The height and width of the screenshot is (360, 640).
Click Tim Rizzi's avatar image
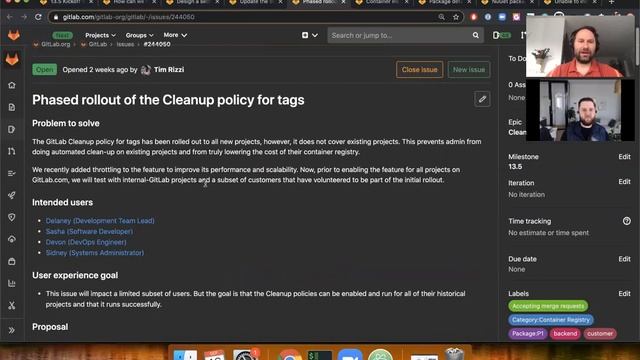click(x=146, y=70)
